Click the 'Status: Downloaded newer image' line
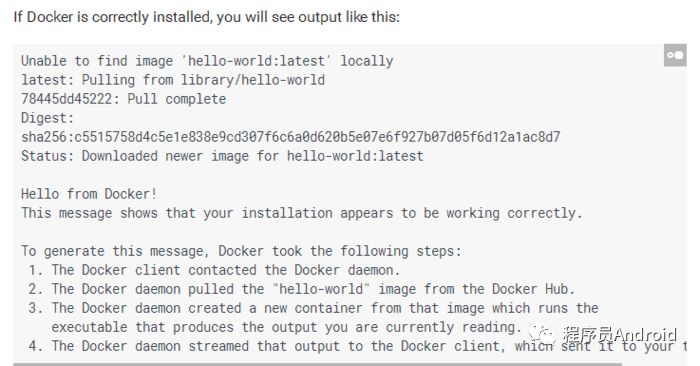Screen dimensions: 700x366 click(x=222, y=156)
